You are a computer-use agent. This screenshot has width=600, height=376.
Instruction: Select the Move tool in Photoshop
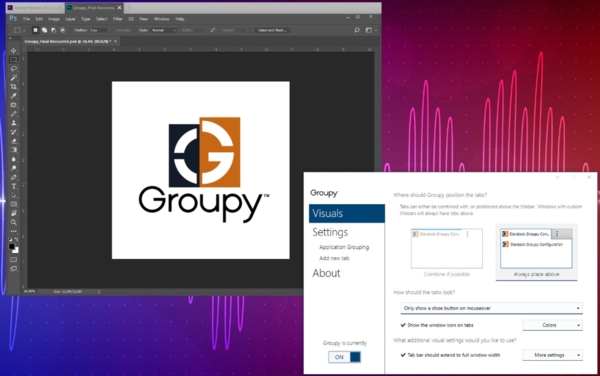(14, 50)
